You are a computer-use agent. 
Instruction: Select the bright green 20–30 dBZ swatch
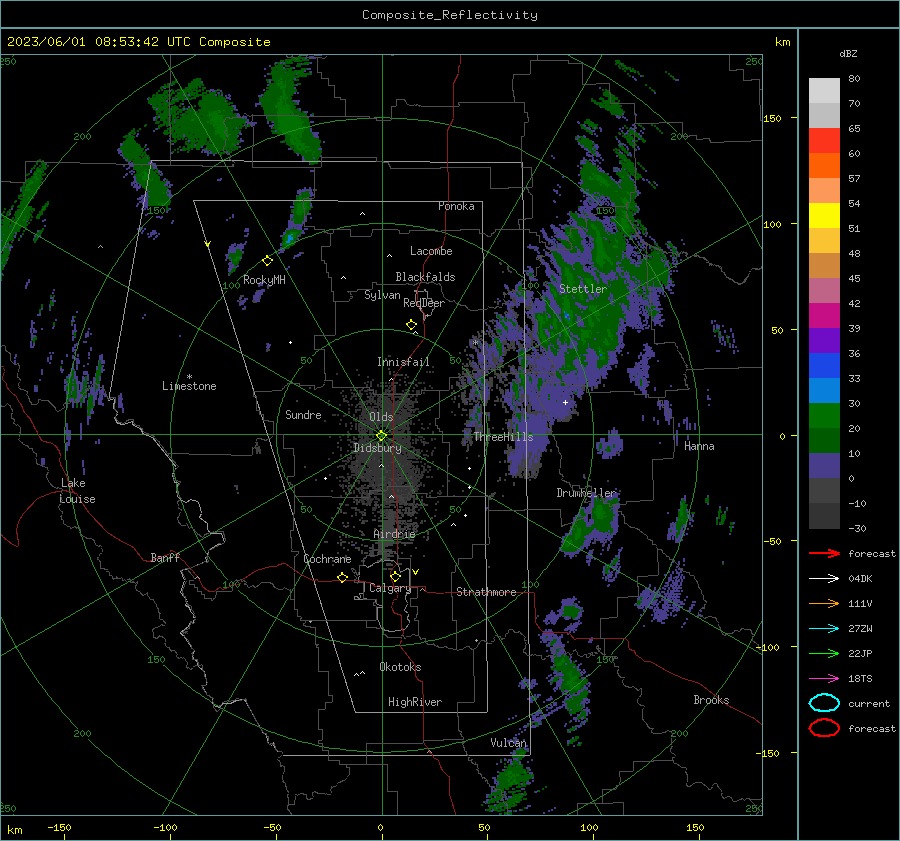point(824,416)
